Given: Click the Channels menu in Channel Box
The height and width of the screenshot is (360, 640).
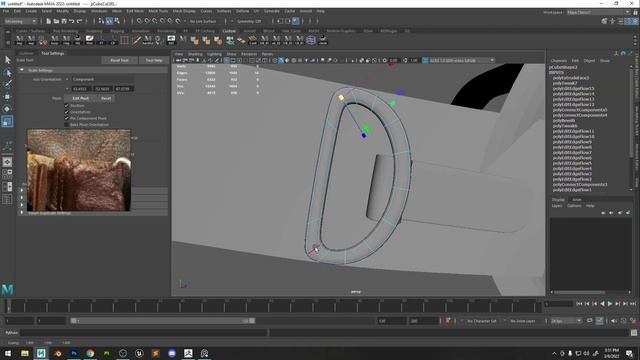Looking at the screenshot, I should coord(558,61).
